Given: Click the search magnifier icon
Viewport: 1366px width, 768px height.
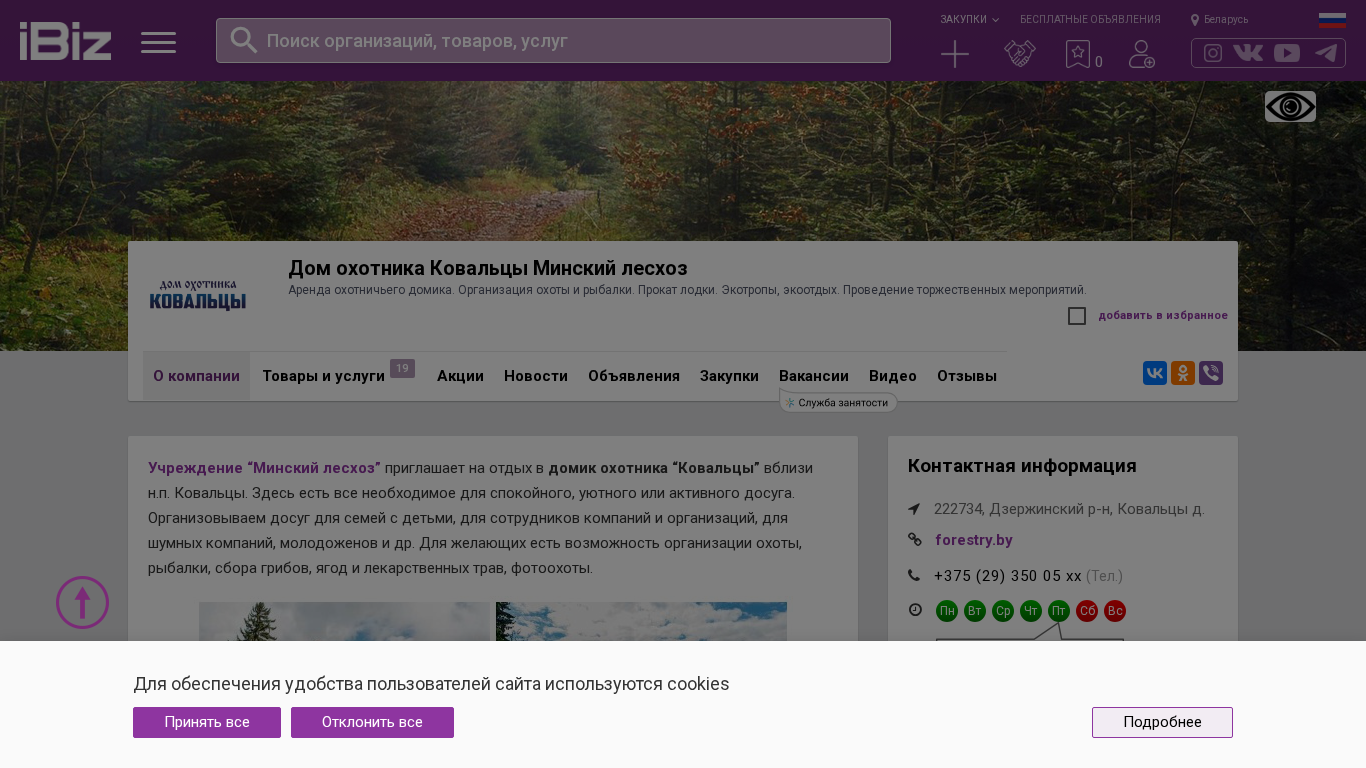Looking at the screenshot, I should click(x=244, y=40).
